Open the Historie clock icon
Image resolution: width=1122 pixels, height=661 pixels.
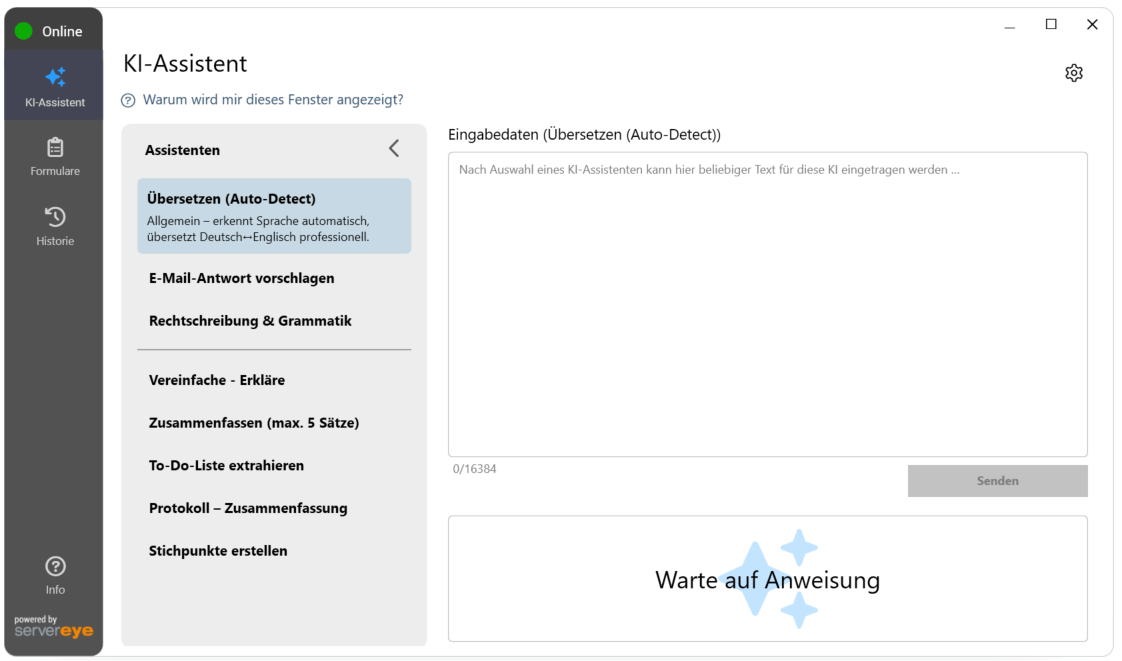[55, 217]
